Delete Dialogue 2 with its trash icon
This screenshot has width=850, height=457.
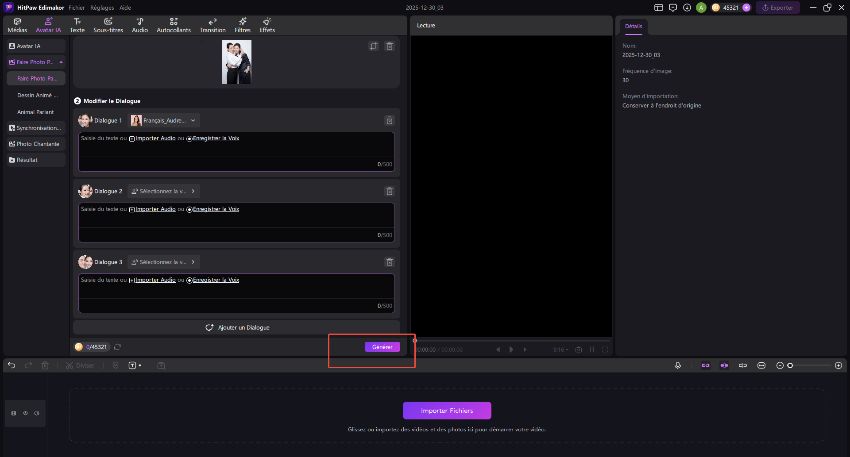(x=389, y=191)
